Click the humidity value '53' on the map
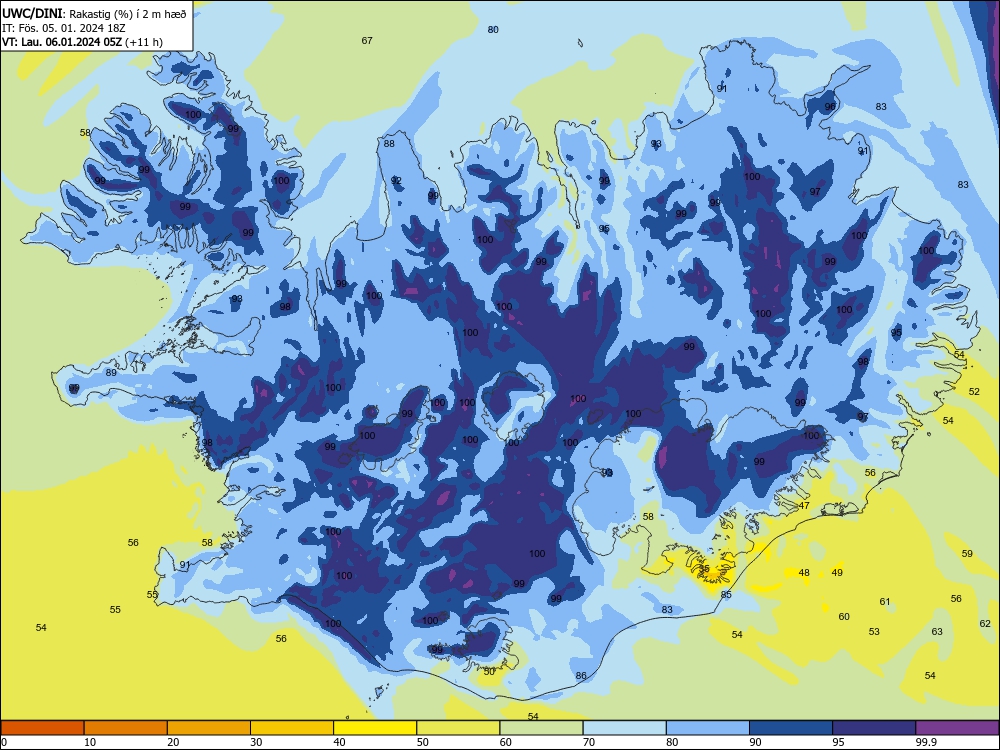The width and height of the screenshot is (1000, 750). (x=874, y=631)
